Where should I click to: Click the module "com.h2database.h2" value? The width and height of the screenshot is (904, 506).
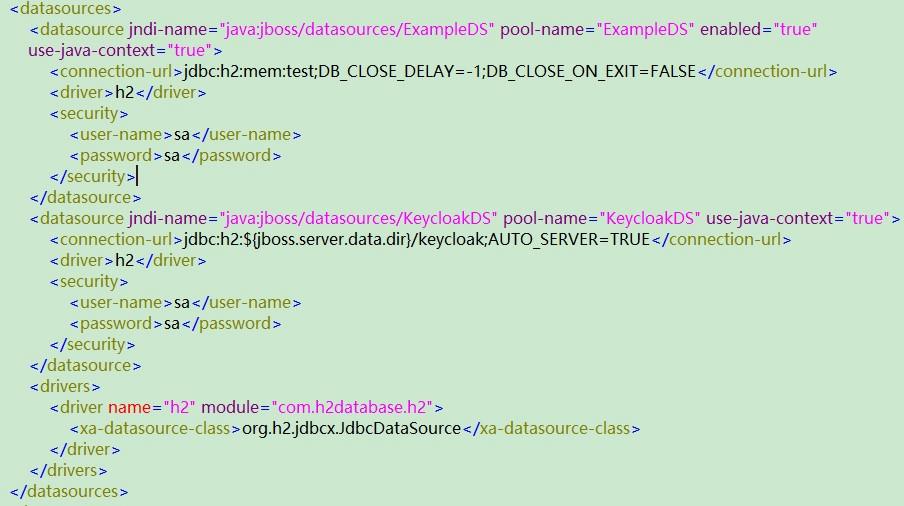(x=352, y=407)
